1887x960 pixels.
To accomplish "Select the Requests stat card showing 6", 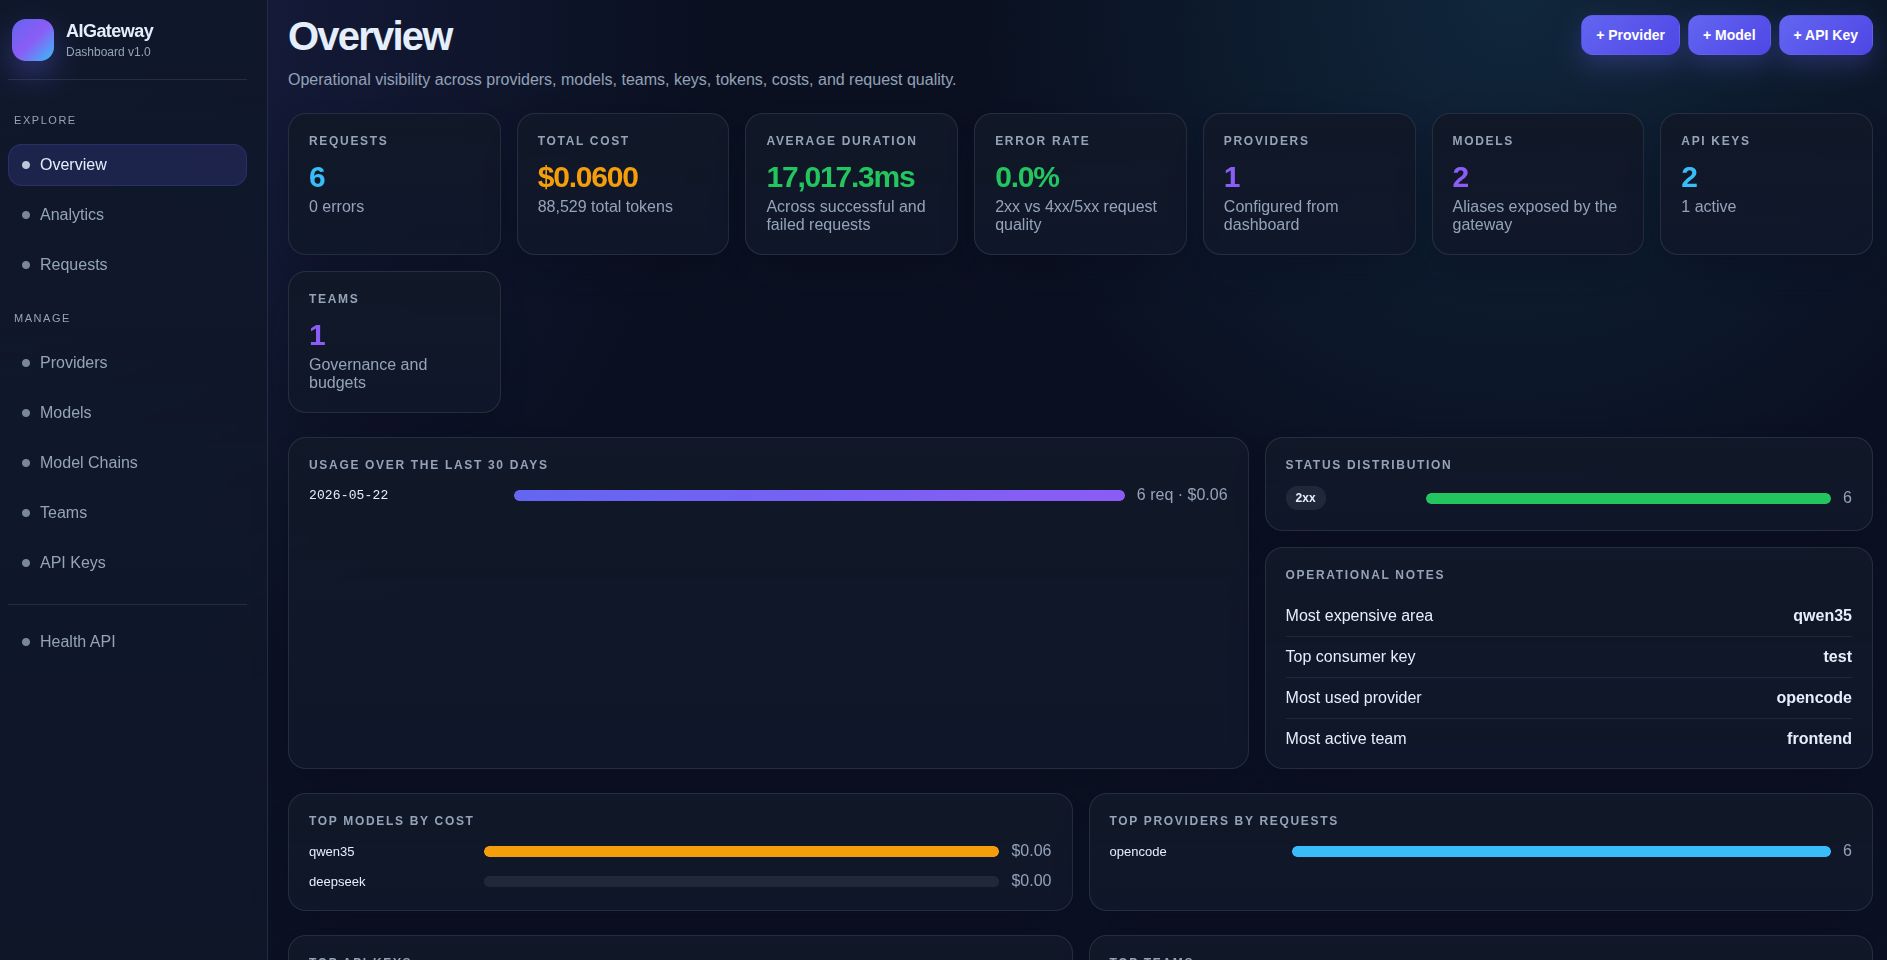I will (394, 184).
